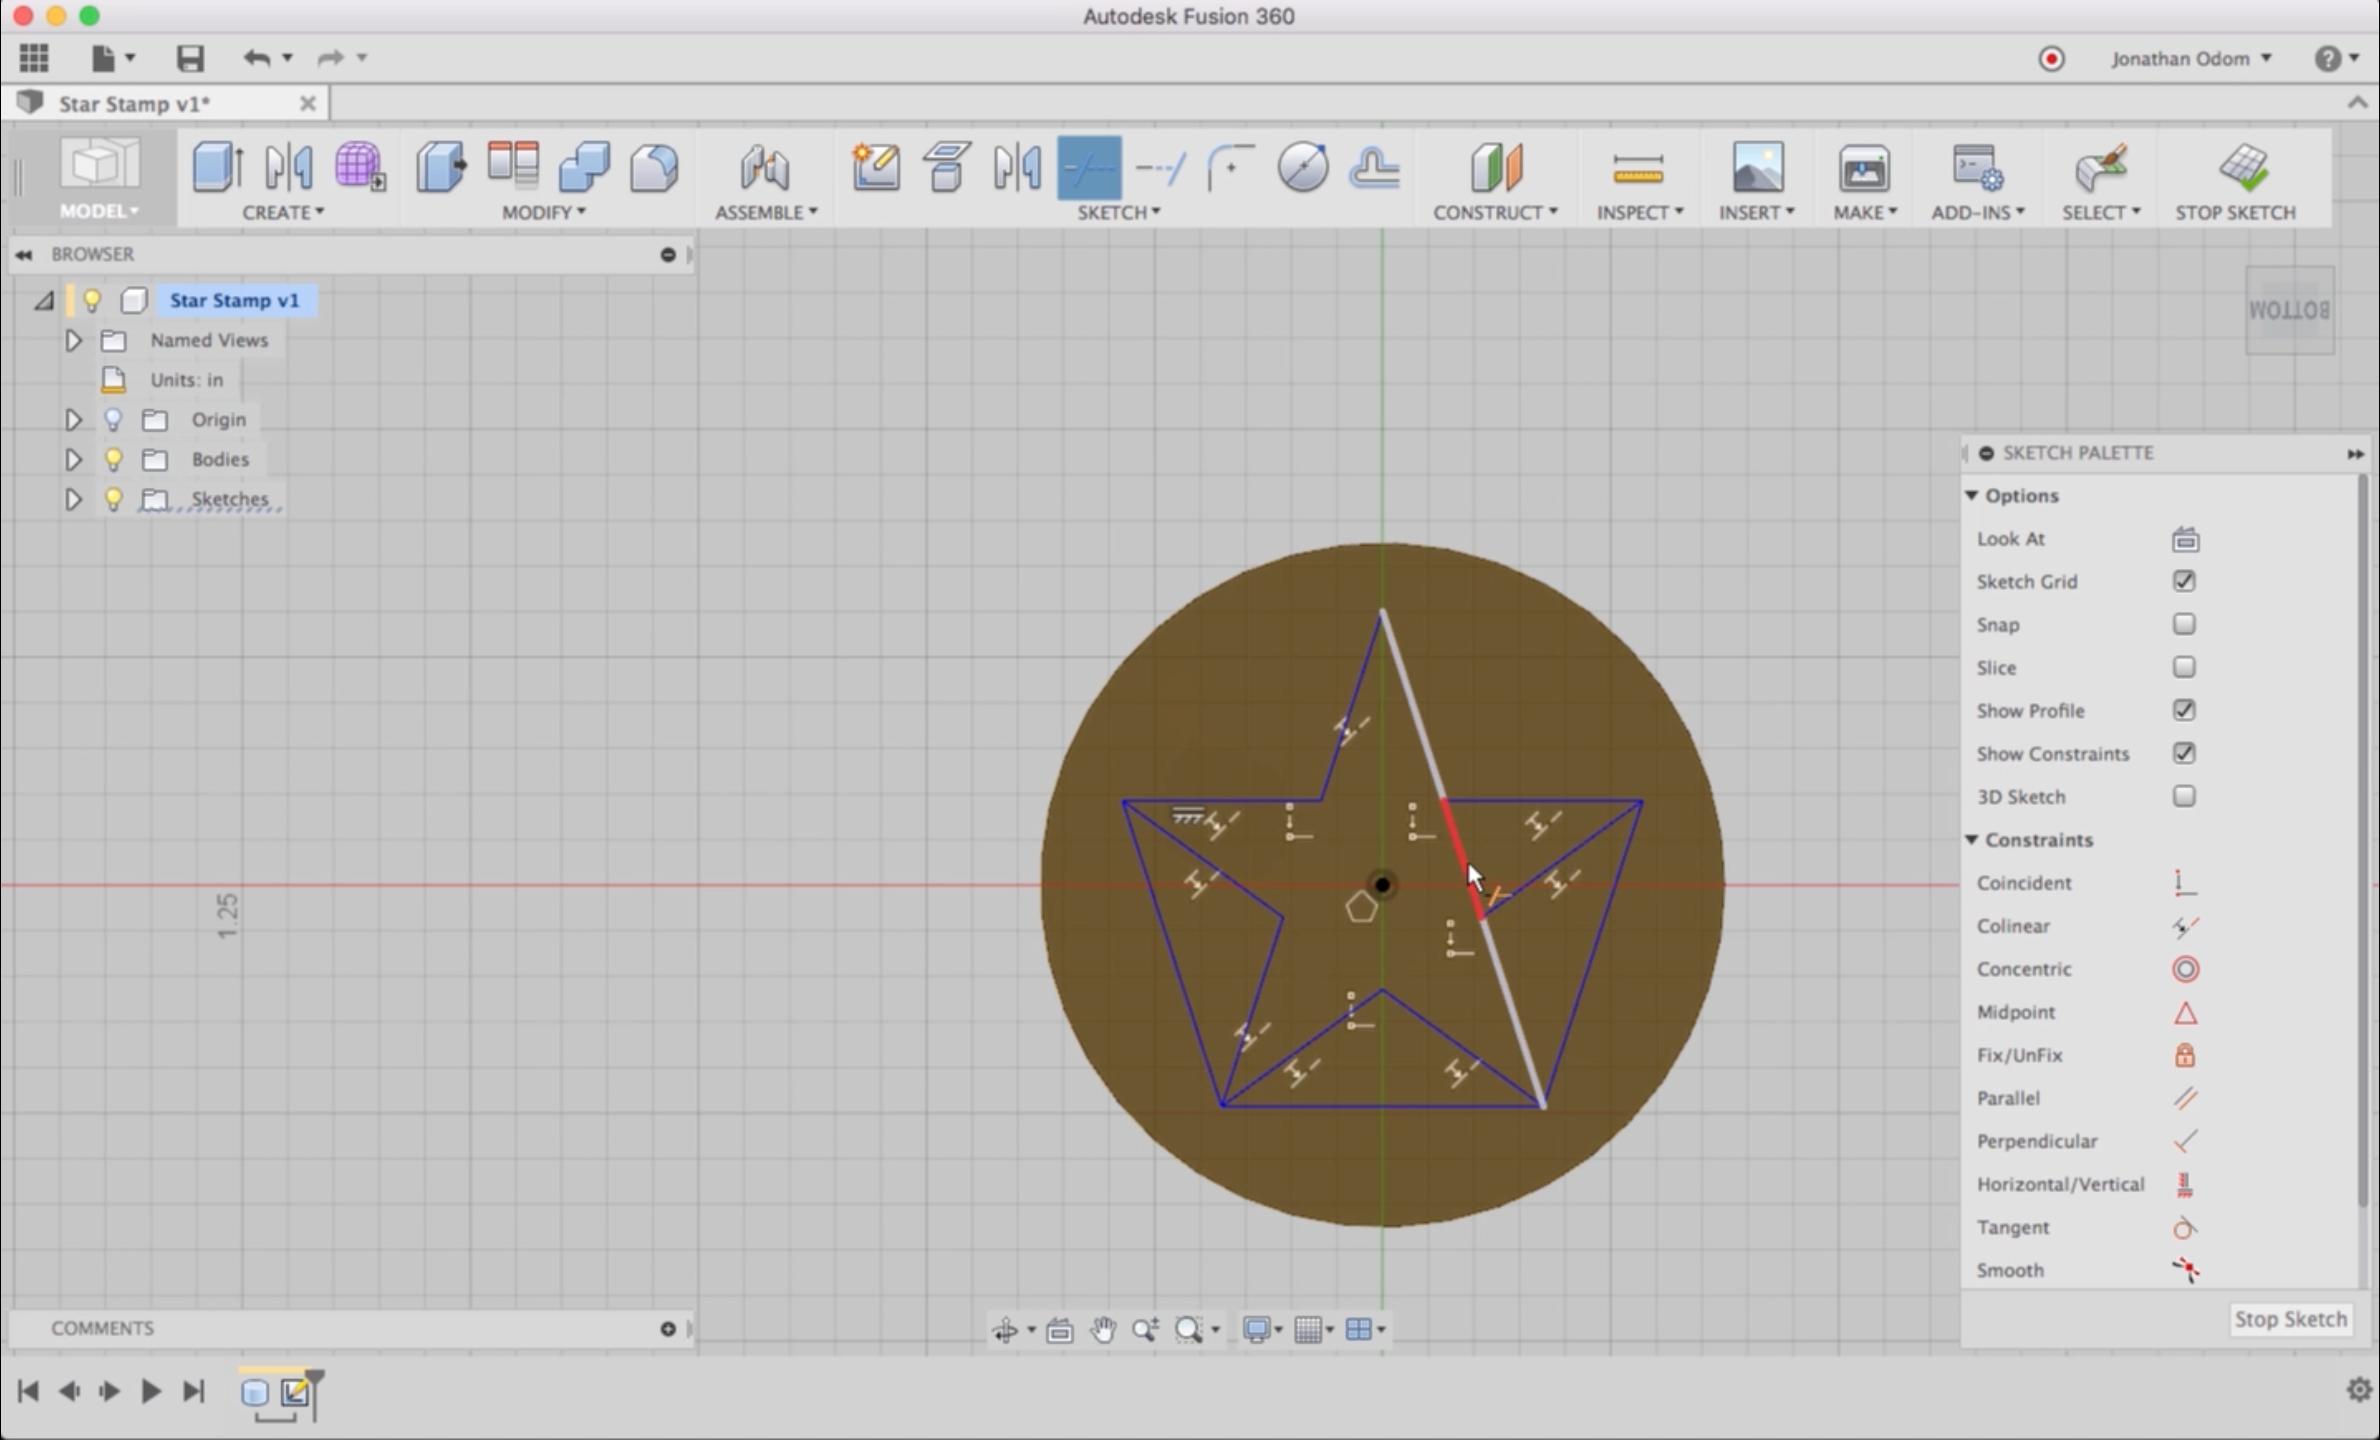
Task: Click the Tangent constraint icon
Action: [2185, 1227]
